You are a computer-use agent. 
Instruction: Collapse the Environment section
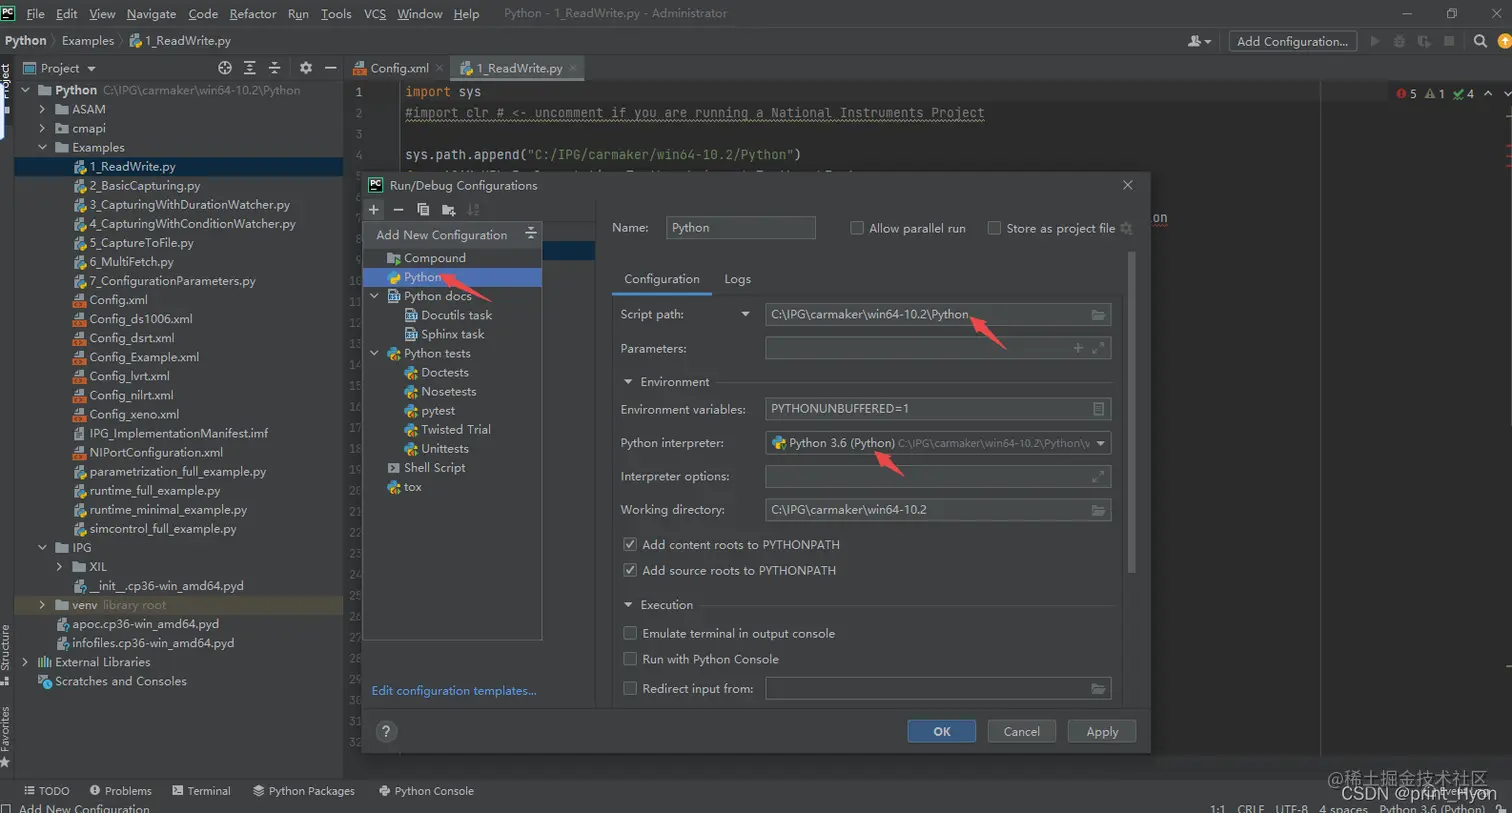point(628,382)
